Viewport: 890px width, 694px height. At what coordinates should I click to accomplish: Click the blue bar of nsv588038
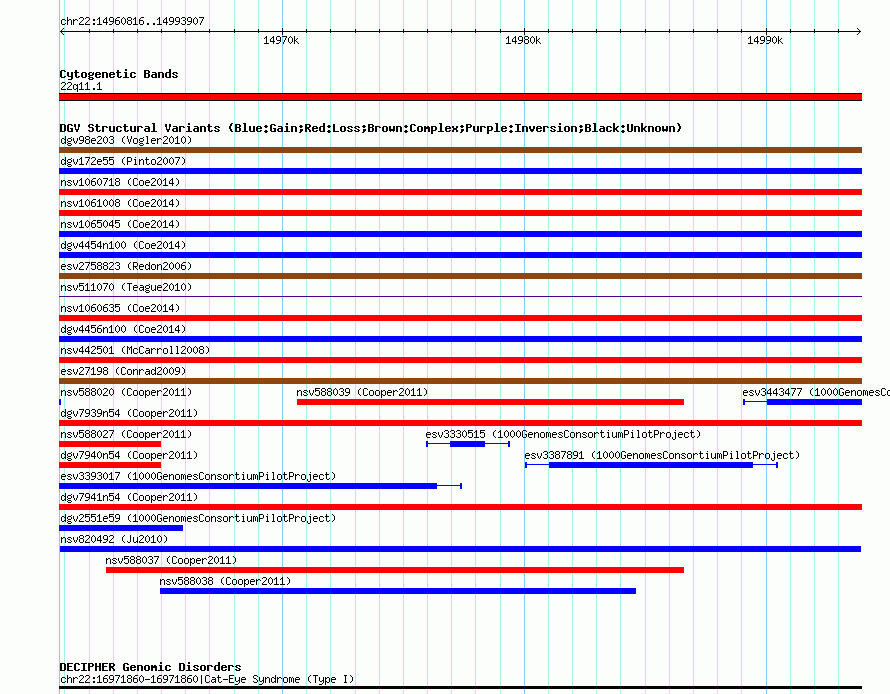pos(398,591)
